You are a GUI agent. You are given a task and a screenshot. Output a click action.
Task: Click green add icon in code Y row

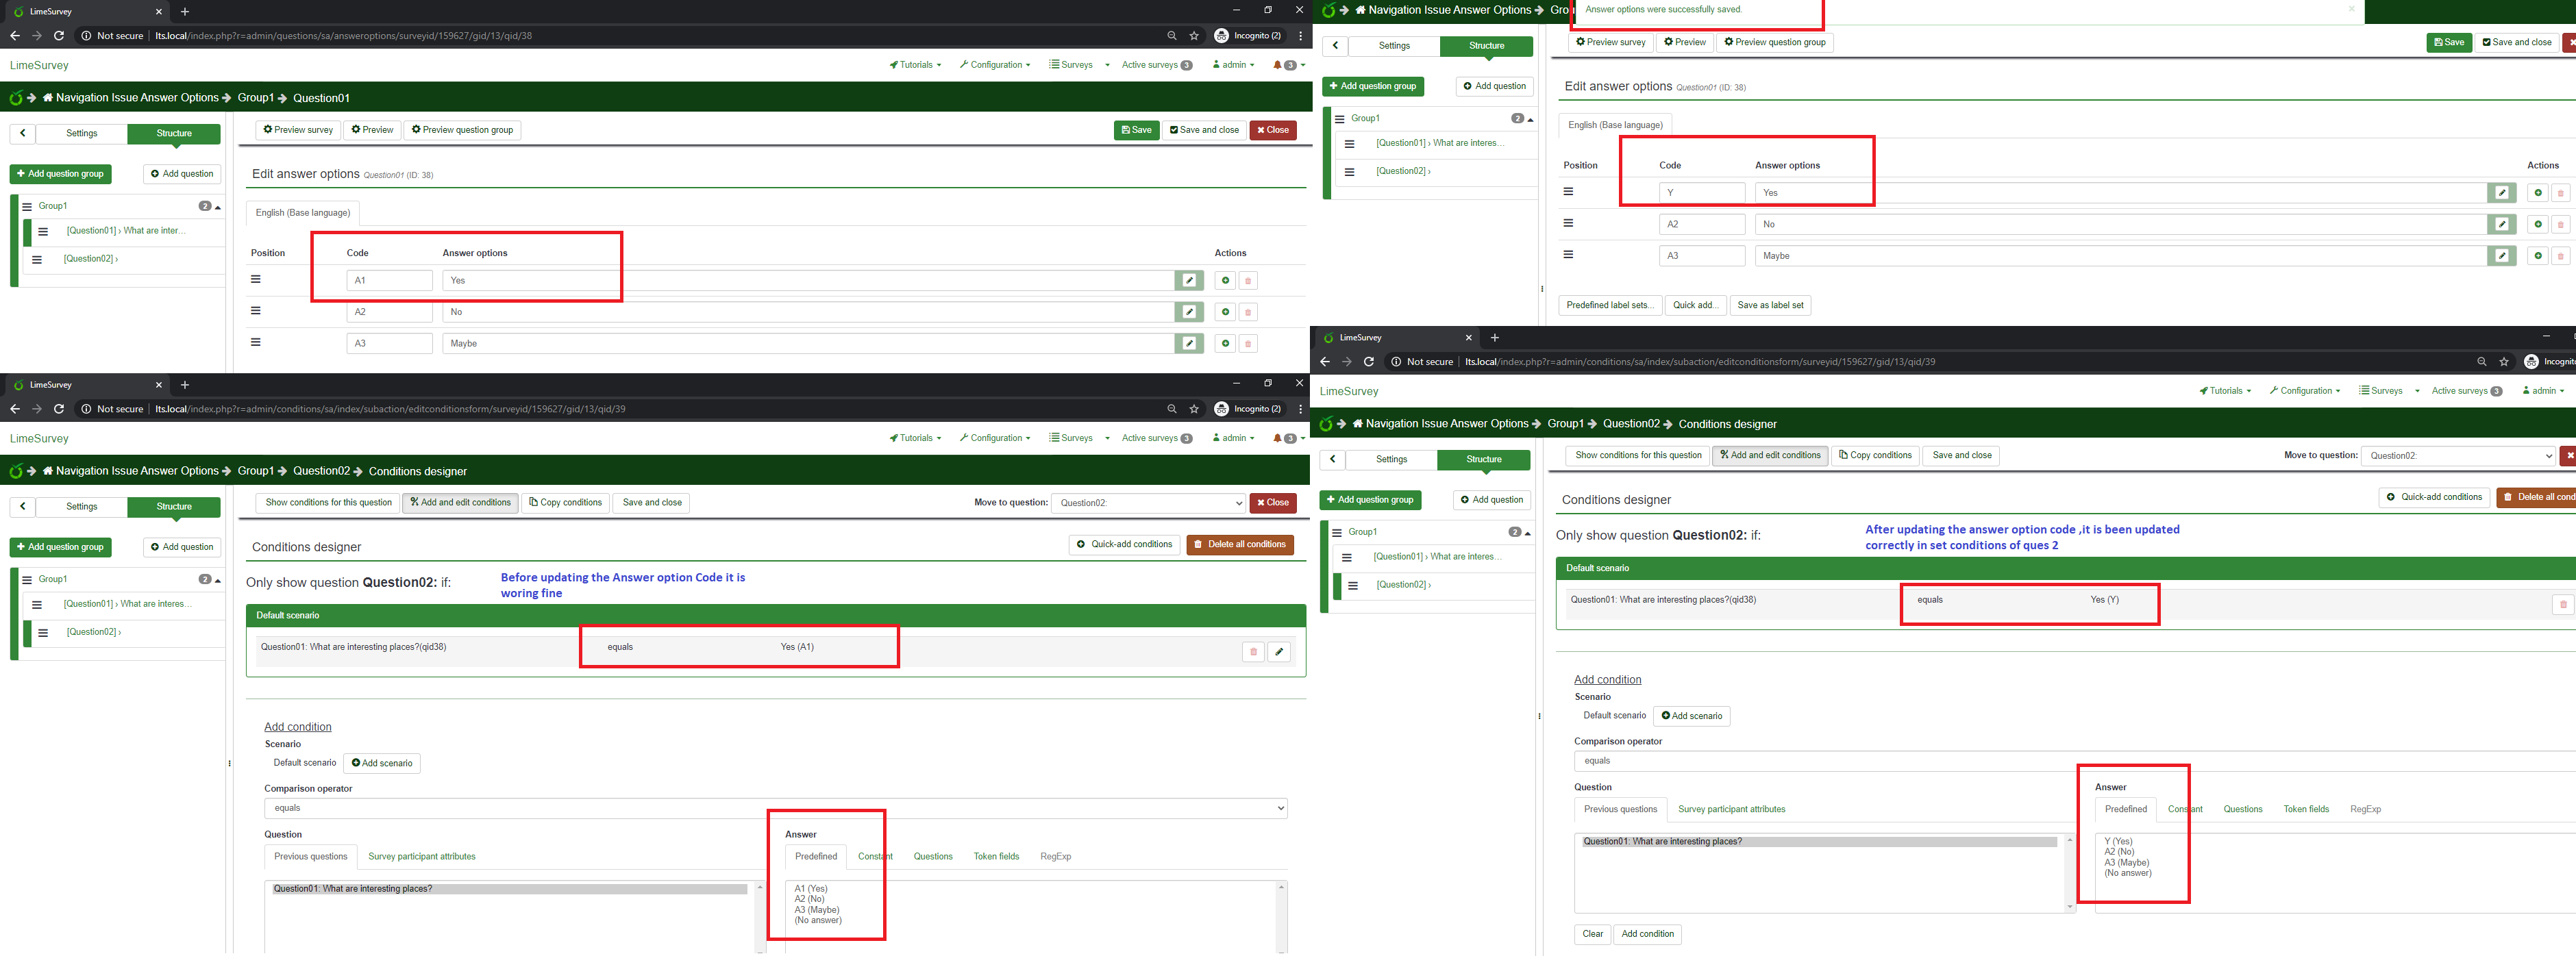click(2537, 193)
